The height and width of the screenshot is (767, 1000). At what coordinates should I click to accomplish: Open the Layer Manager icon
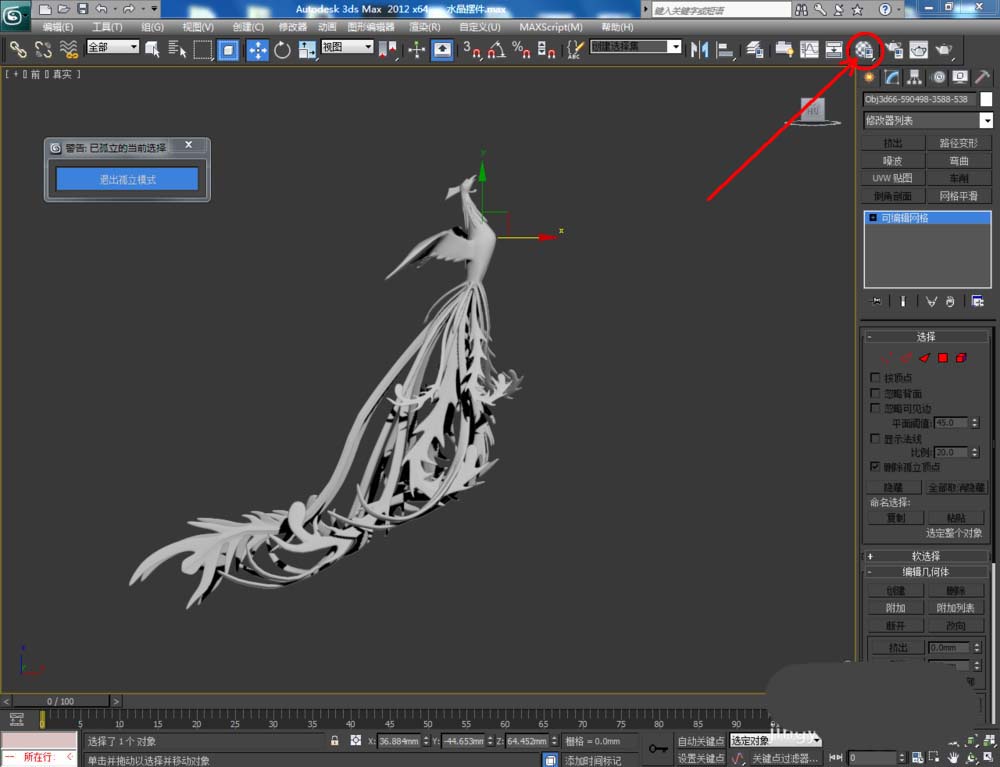pos(754,50)
